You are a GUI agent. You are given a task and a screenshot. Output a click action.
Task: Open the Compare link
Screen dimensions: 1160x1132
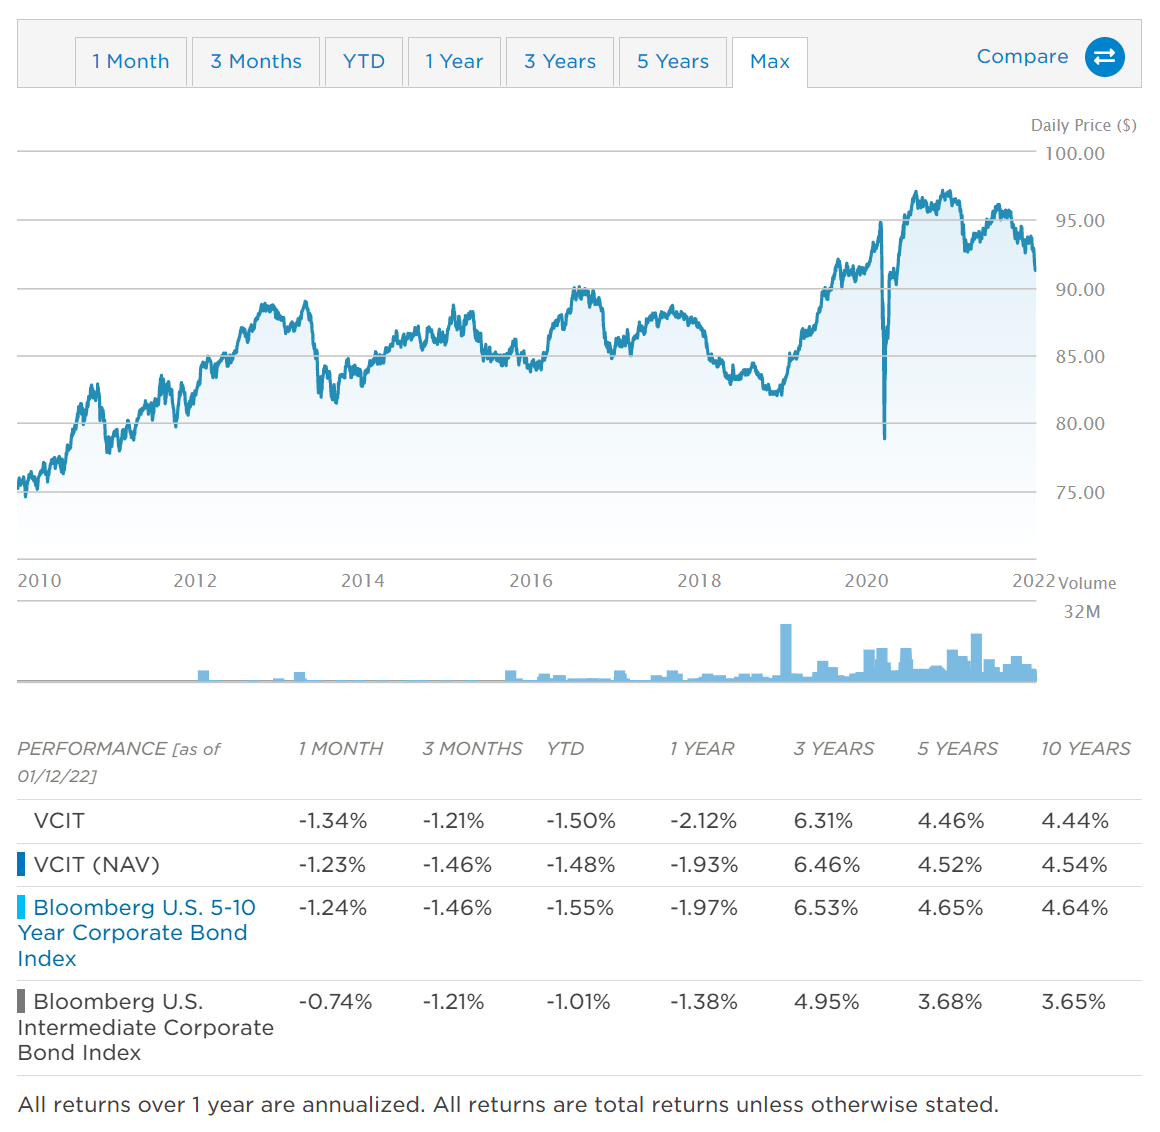pos(1022,56)
